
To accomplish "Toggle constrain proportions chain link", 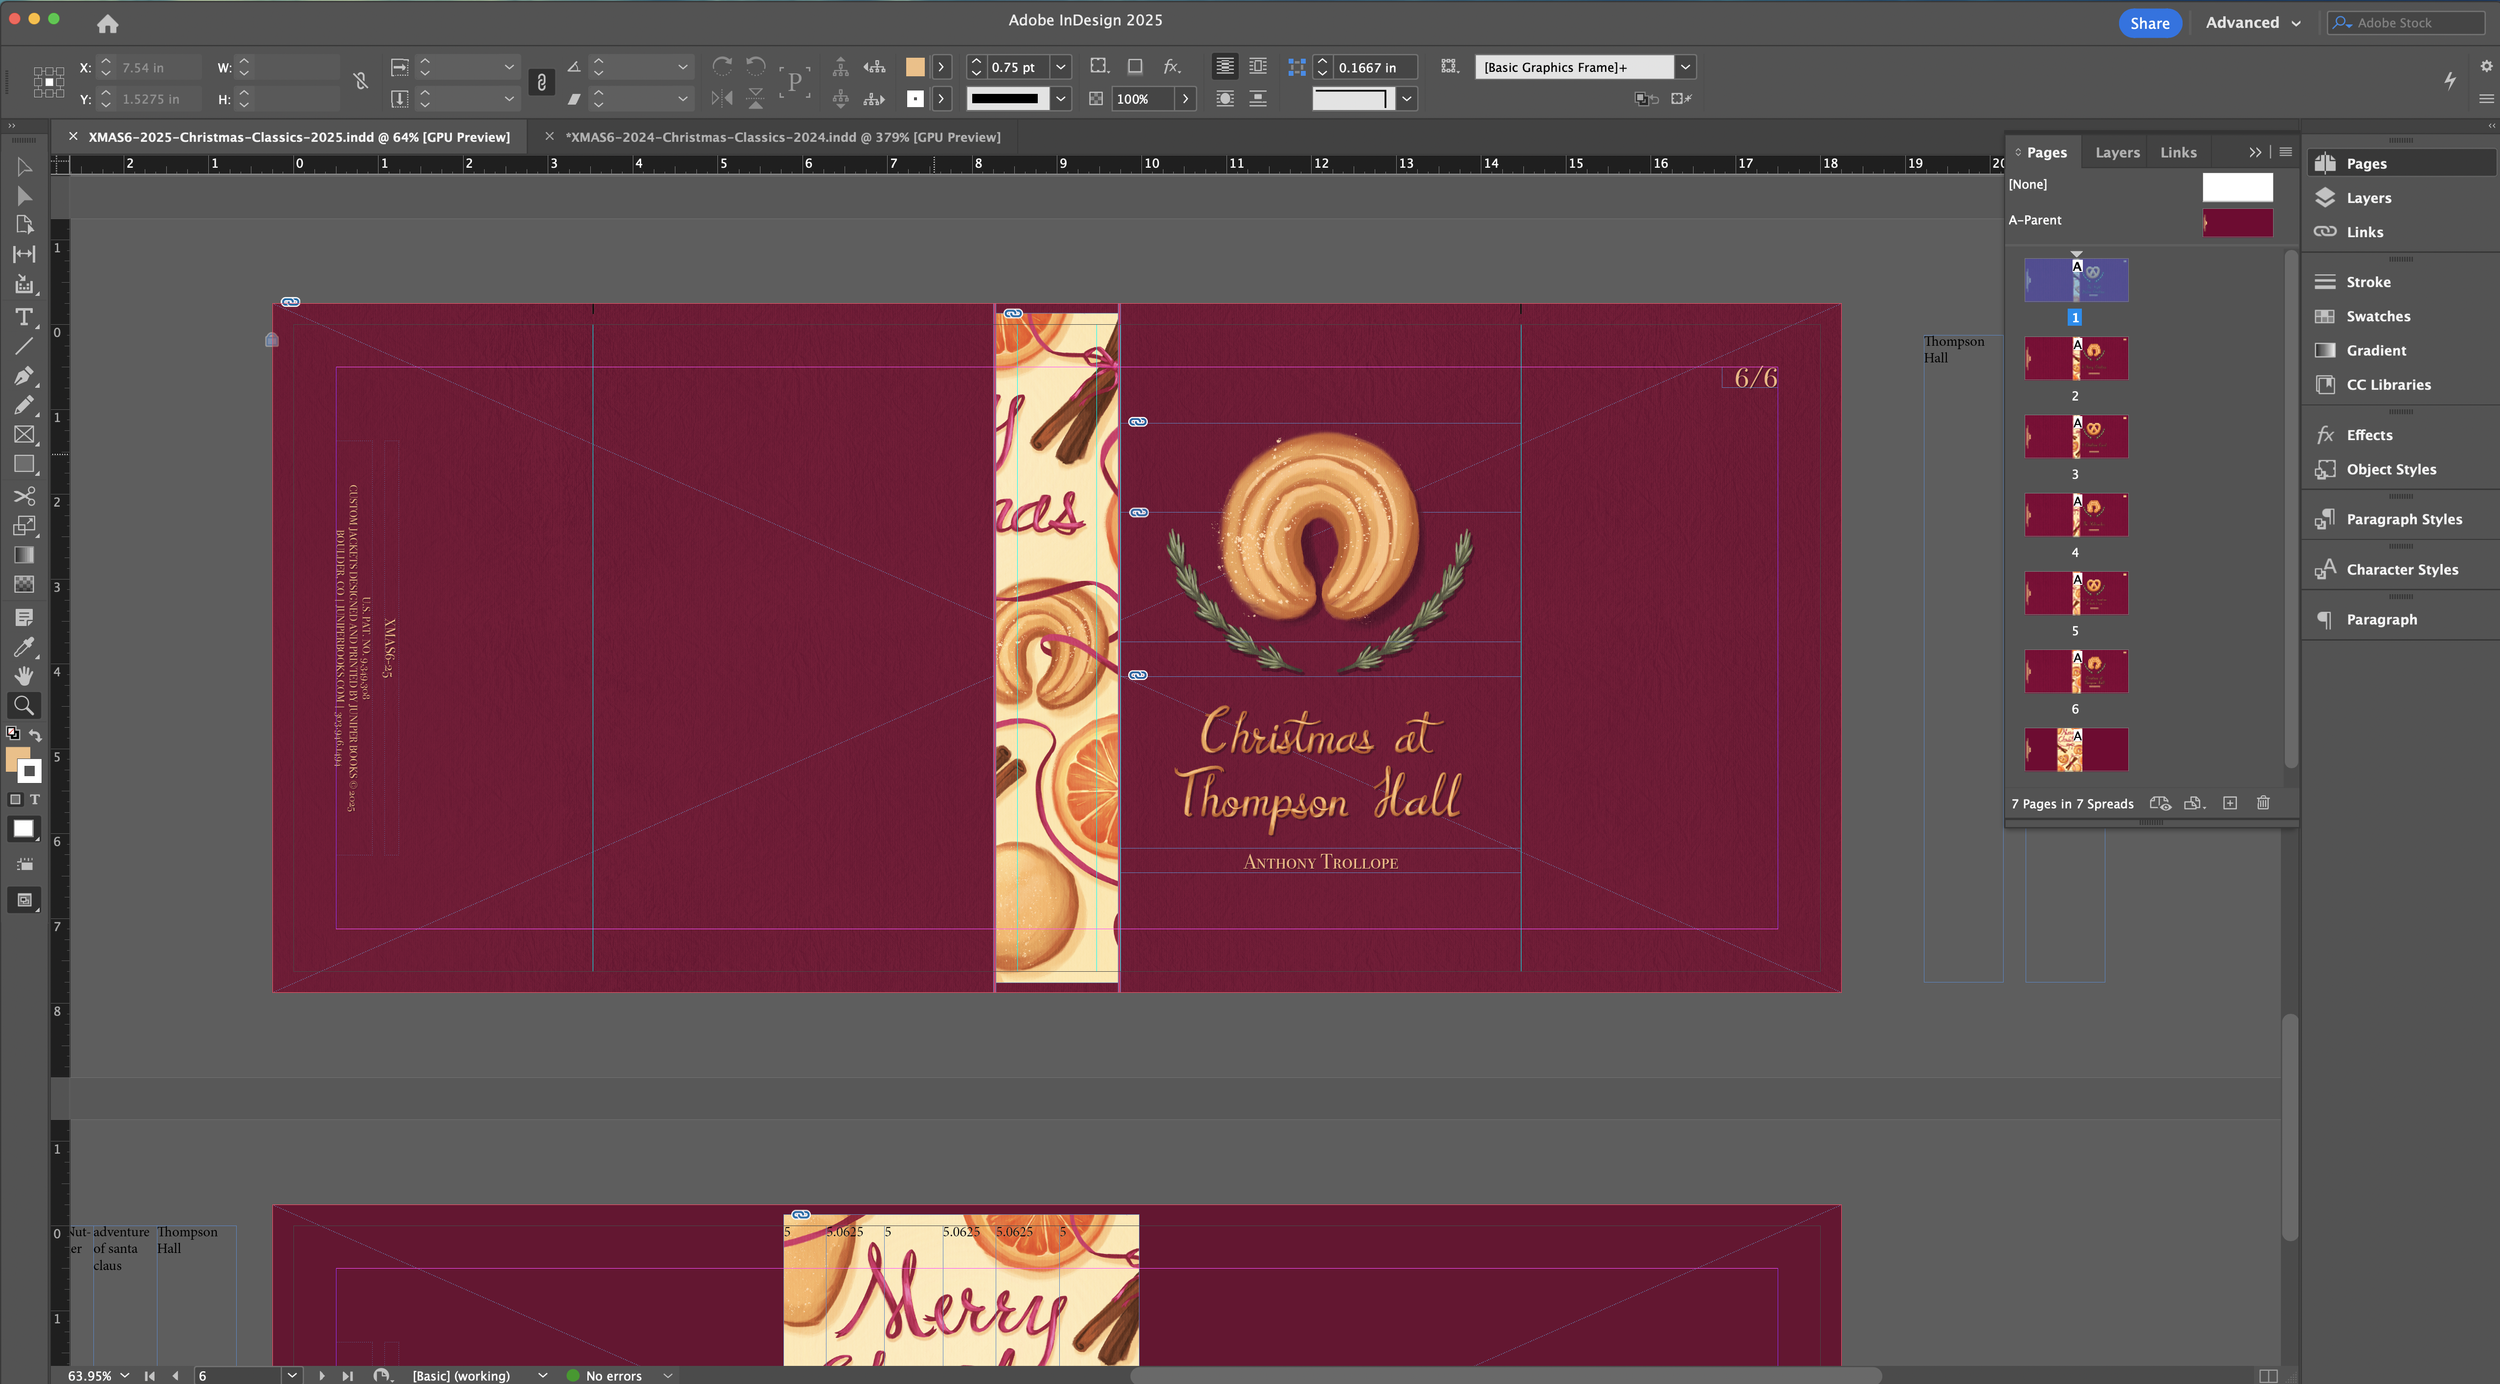I will coord(360,82).
